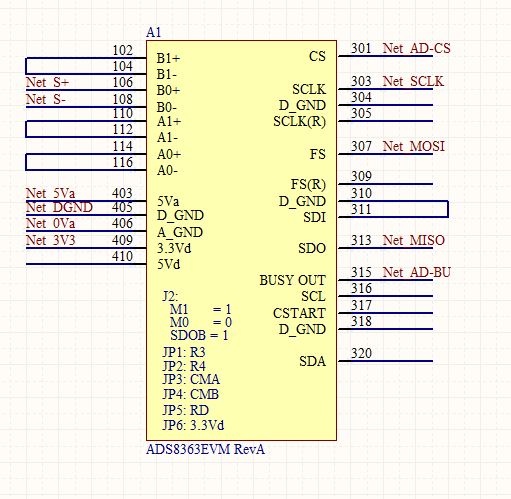Click the FS(R) pin name
The width and height of the screenshot is (511, 499).
(x=308, y=184)
